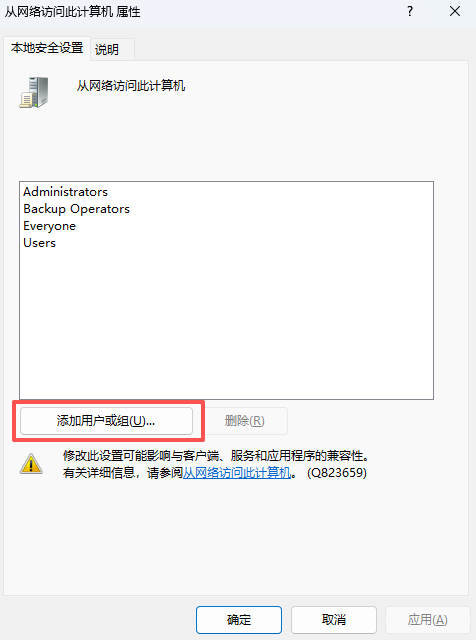Image resolution: width=476 pixels, height=640 pixels.
Task: Select Backup Operators in the list
Action: click(76, 209)
